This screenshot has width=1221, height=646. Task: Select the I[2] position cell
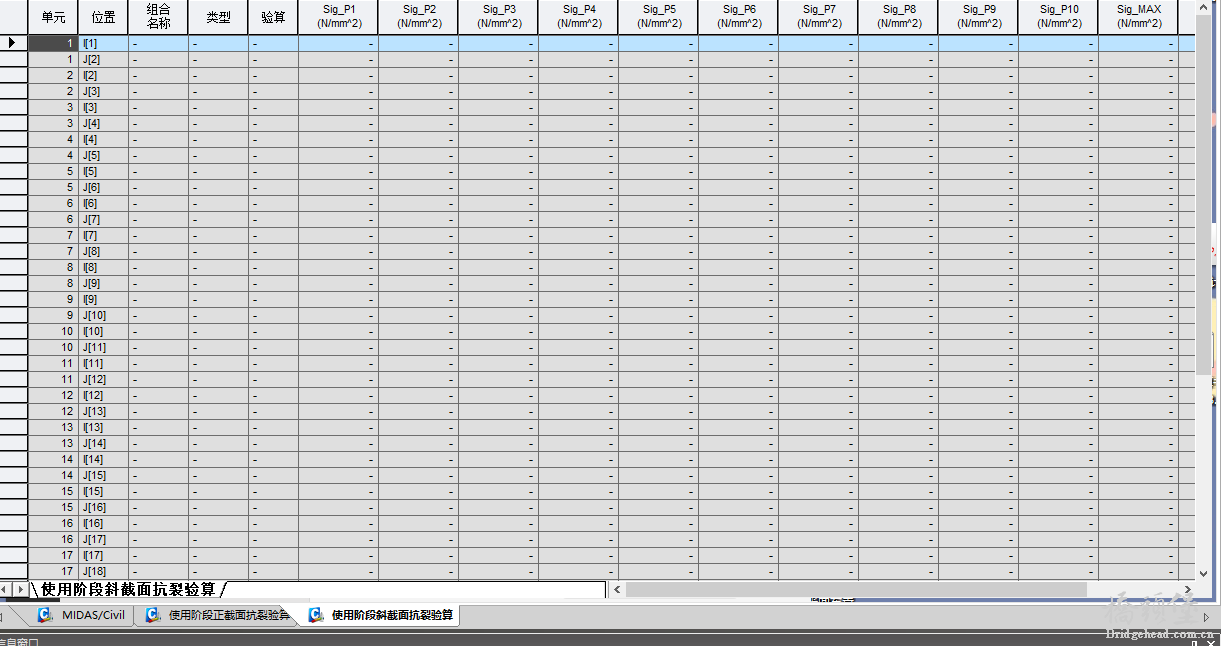tap(103, 75)
